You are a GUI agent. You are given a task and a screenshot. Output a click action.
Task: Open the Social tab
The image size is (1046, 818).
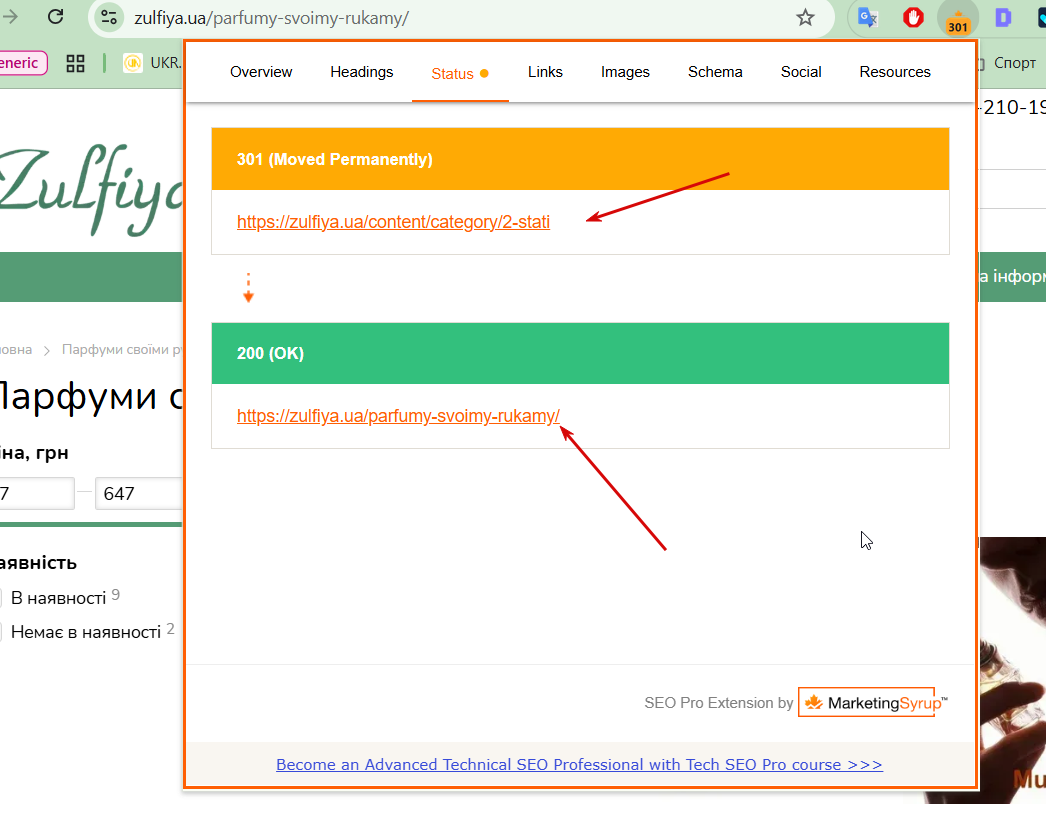click(x=801, y=72)
